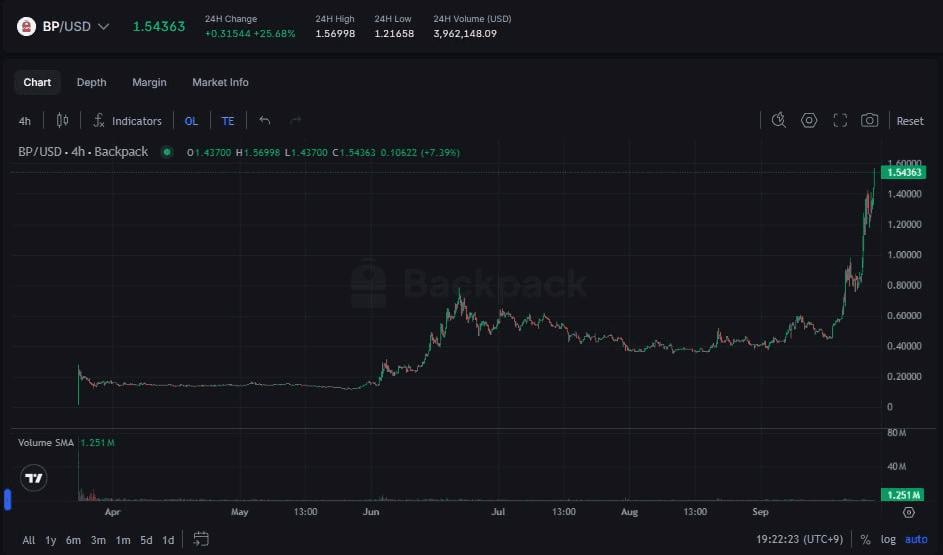Switch to the Chart tab
Screen dimensions: 943x555
pyautogui.click(x=37, y=82)
